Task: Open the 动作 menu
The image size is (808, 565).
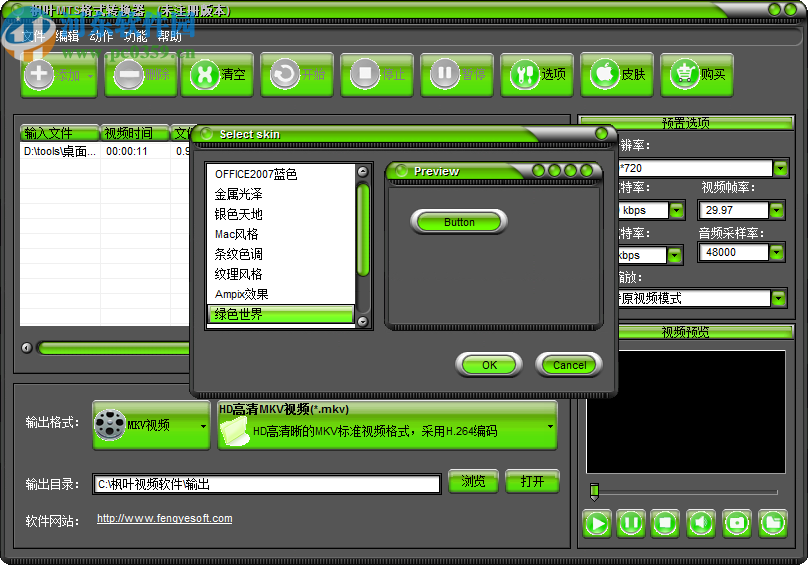Action: pyautogui.click(x=101, y=36)
